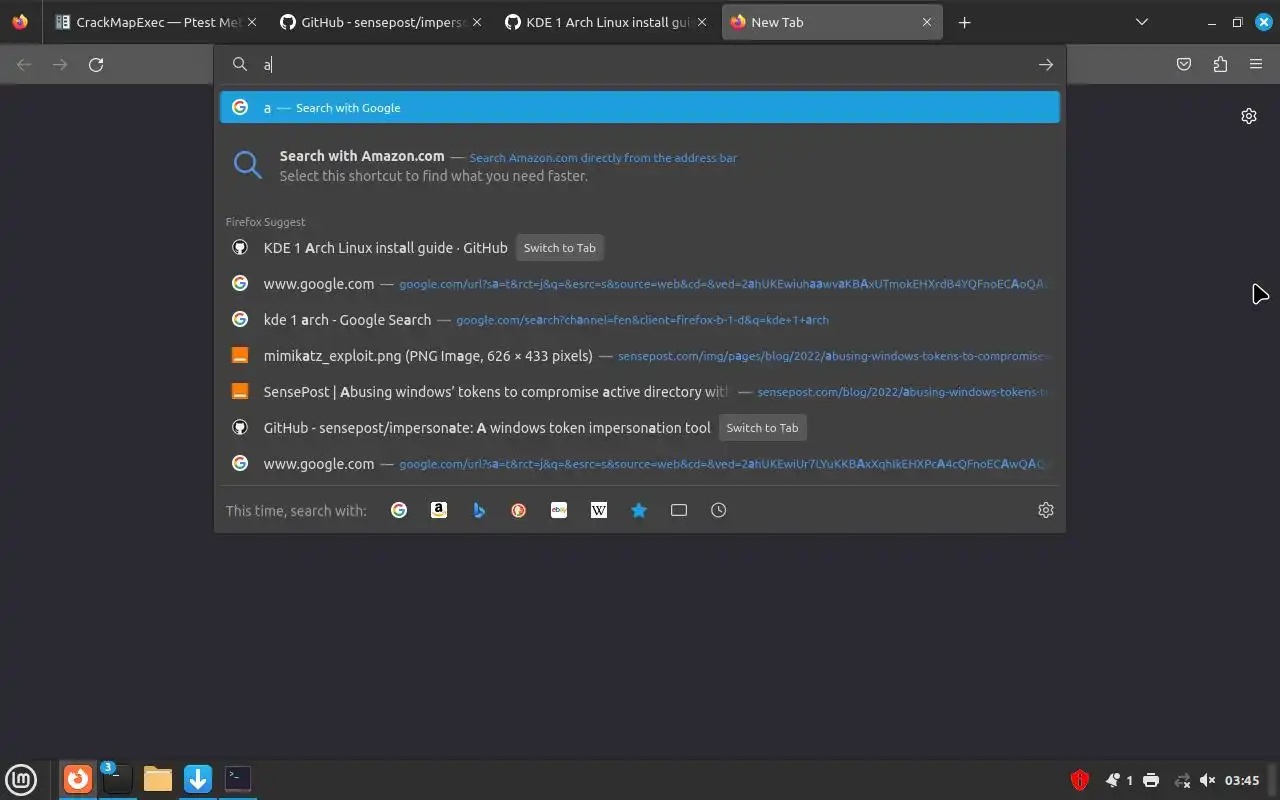Open mimikatz_exploit.png suggestion

[x=640, y=356]
